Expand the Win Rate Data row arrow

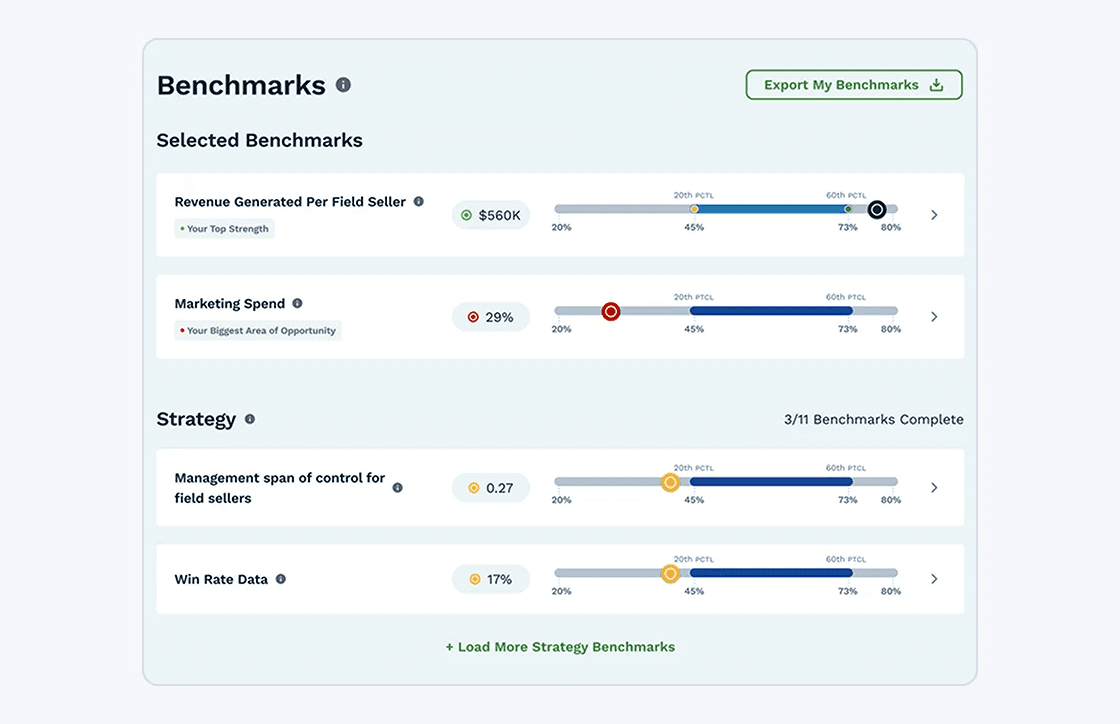[x=934, y=579]
